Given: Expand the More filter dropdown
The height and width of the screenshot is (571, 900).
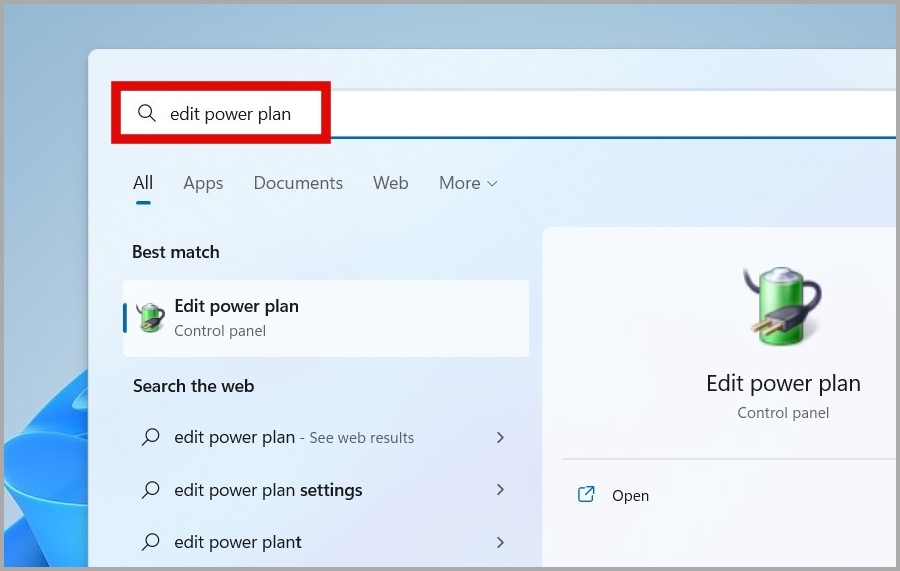Looking at the screenshot, I should (x=468, y=183).
